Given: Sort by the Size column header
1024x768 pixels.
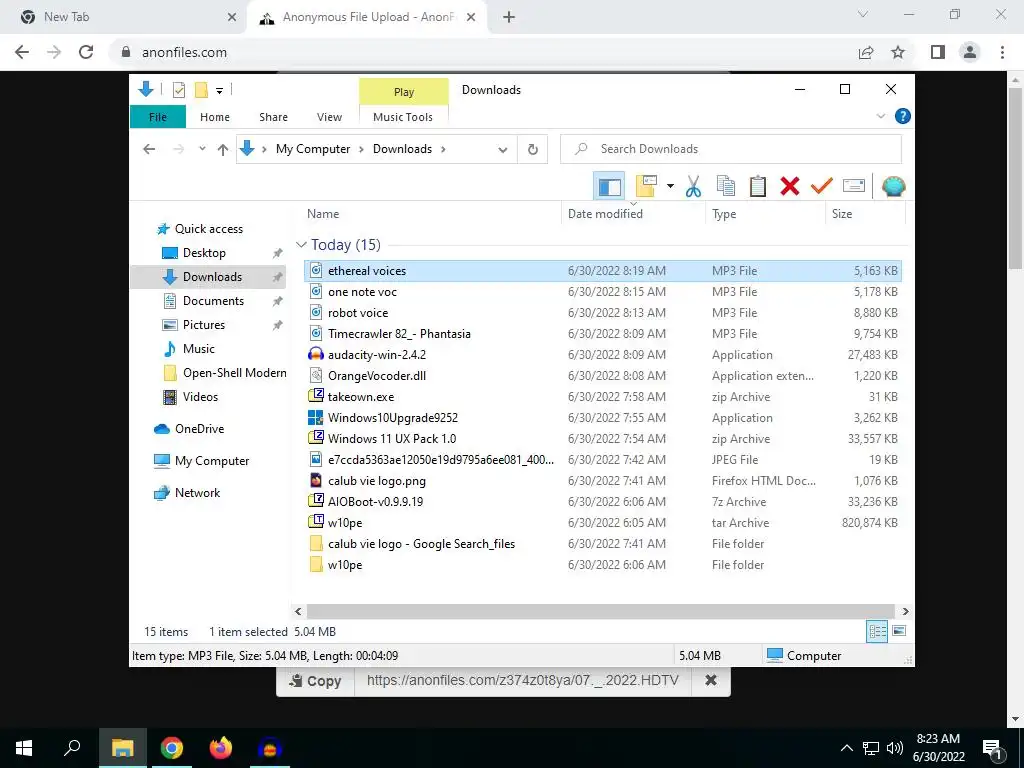Looking at the screenshot, I should [865, 214].
